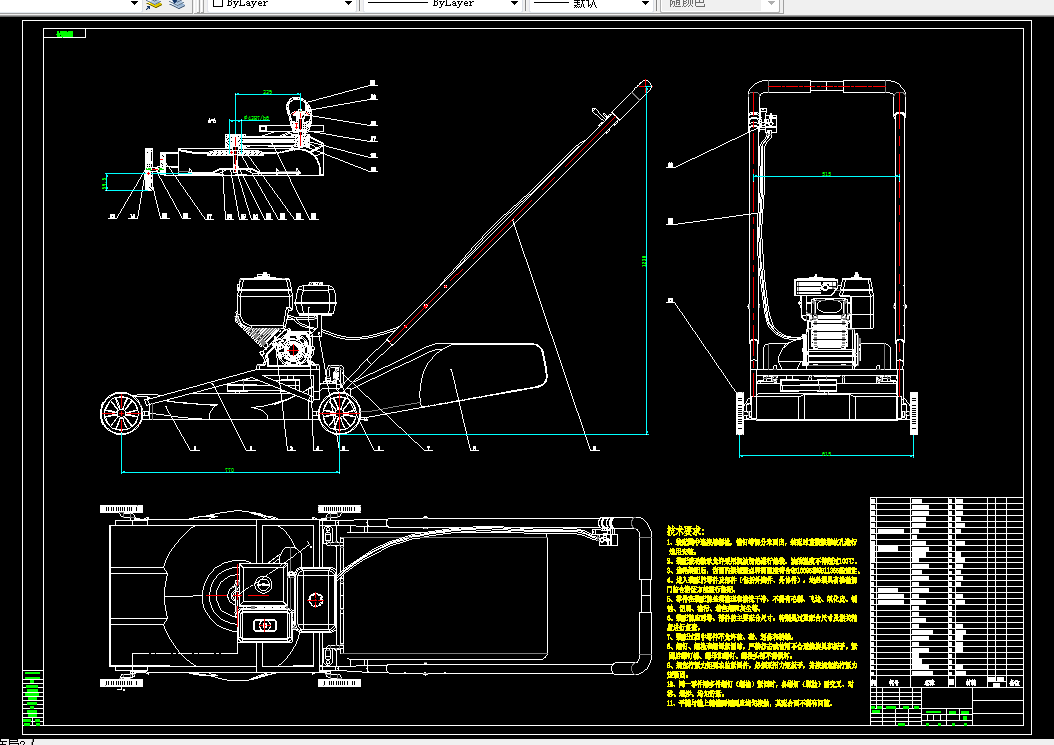
Task: Open the lineweight dropdown arrow
Action: [645, 4]
